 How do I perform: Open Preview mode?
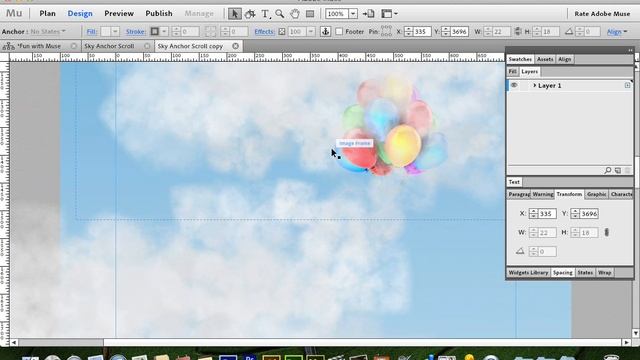pos(119,13)
